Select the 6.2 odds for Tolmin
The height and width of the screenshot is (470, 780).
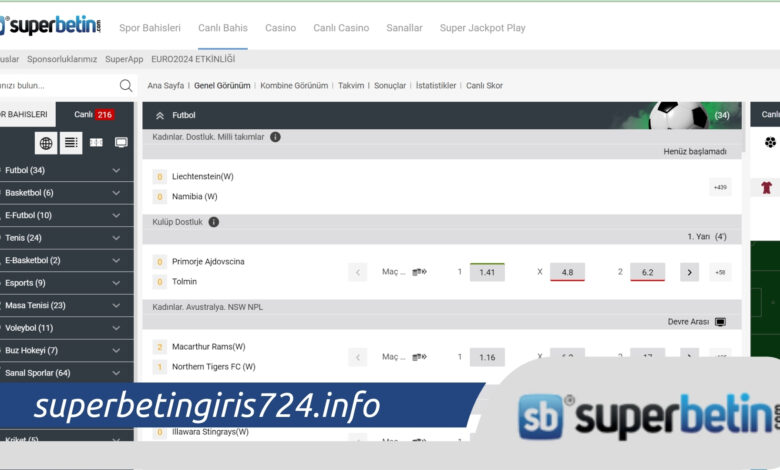[647, 272]
